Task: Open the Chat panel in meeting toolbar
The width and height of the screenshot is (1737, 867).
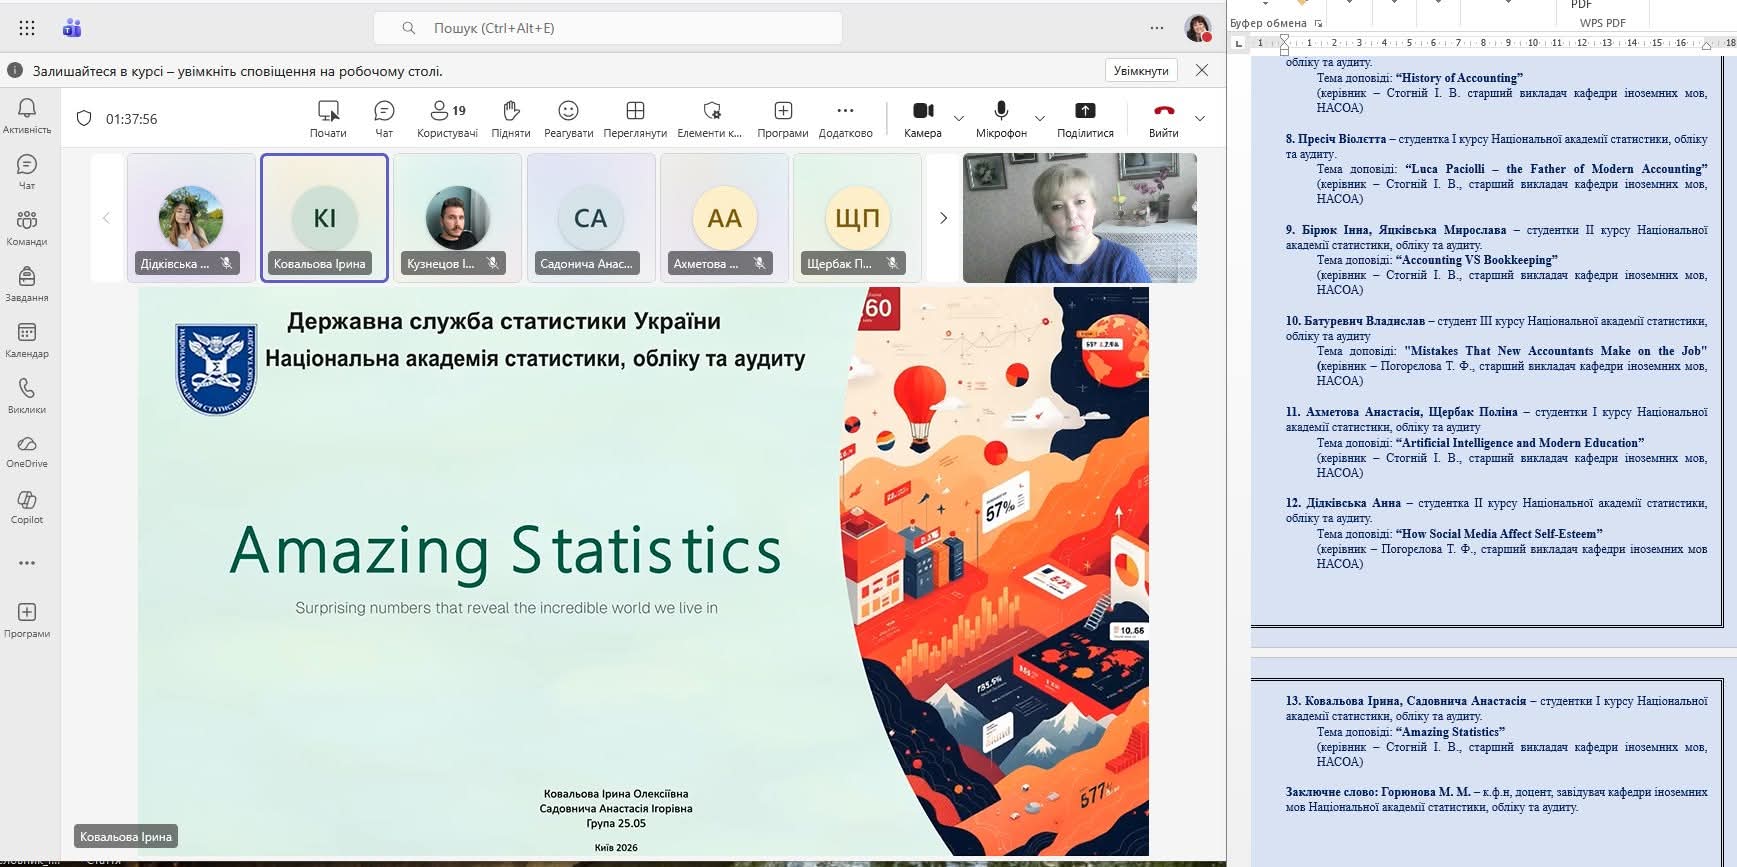Action: coord(384,117)
